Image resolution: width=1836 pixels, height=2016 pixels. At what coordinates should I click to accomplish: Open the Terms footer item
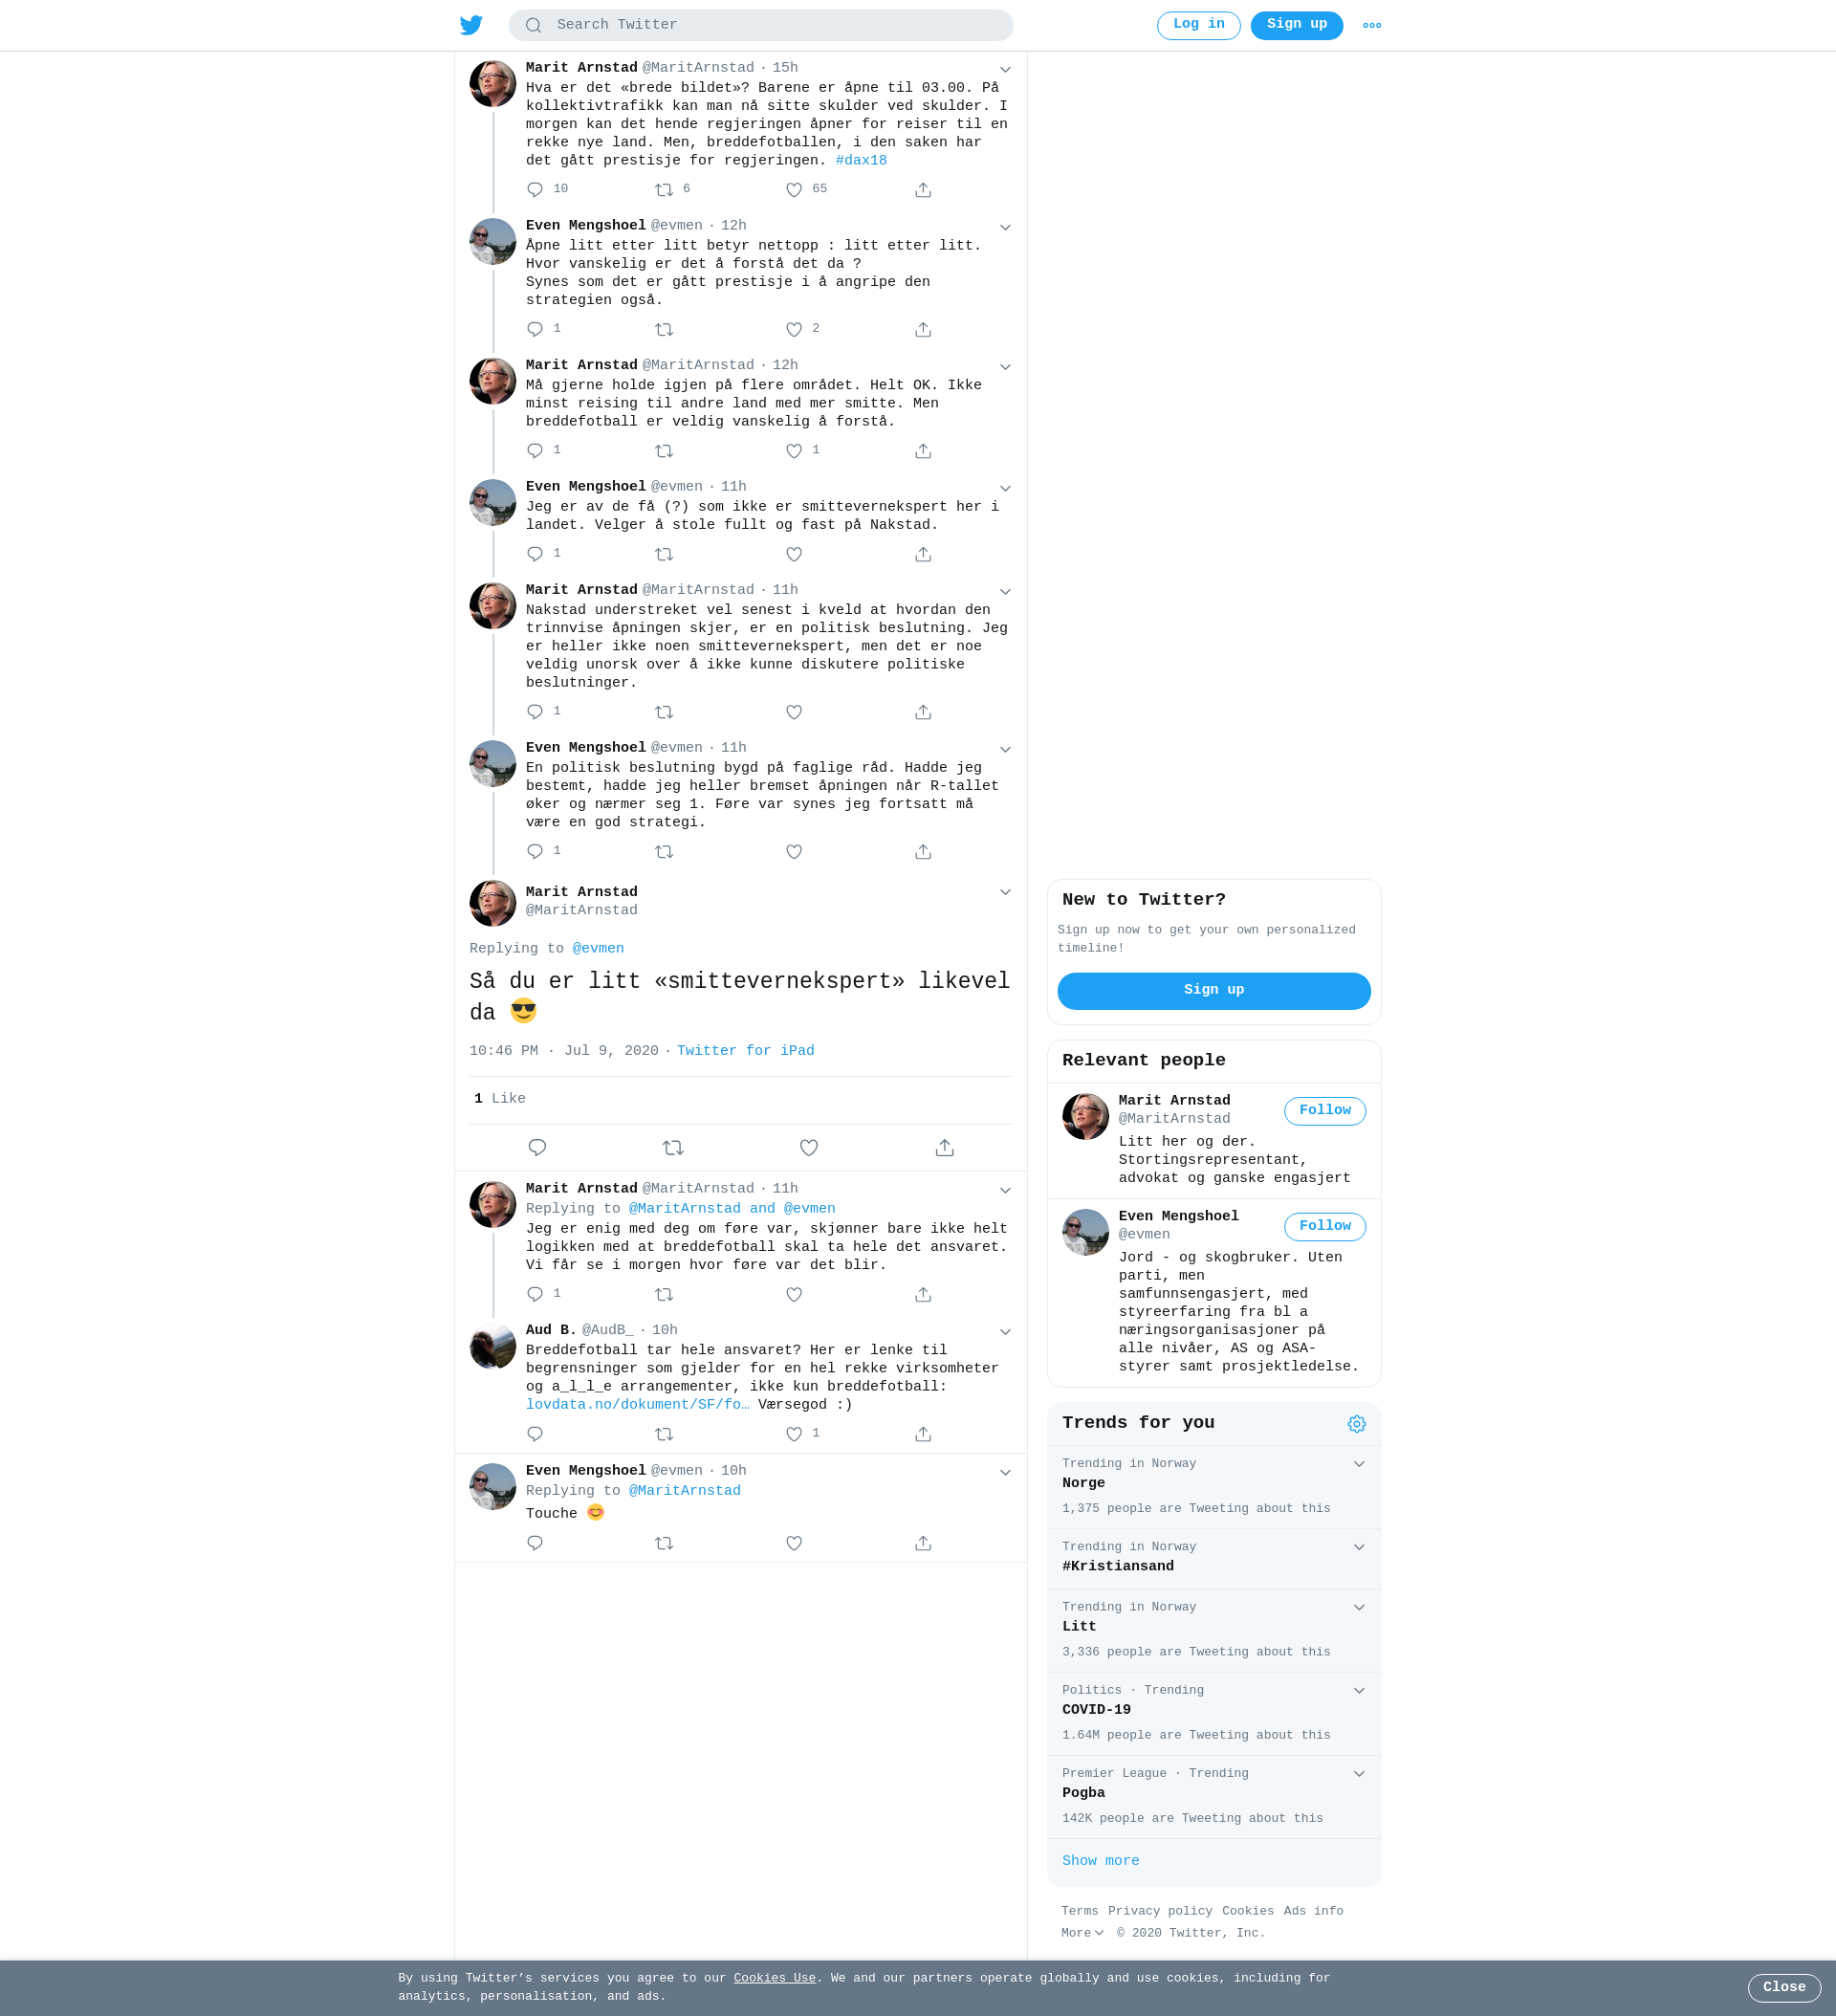1080,1911
